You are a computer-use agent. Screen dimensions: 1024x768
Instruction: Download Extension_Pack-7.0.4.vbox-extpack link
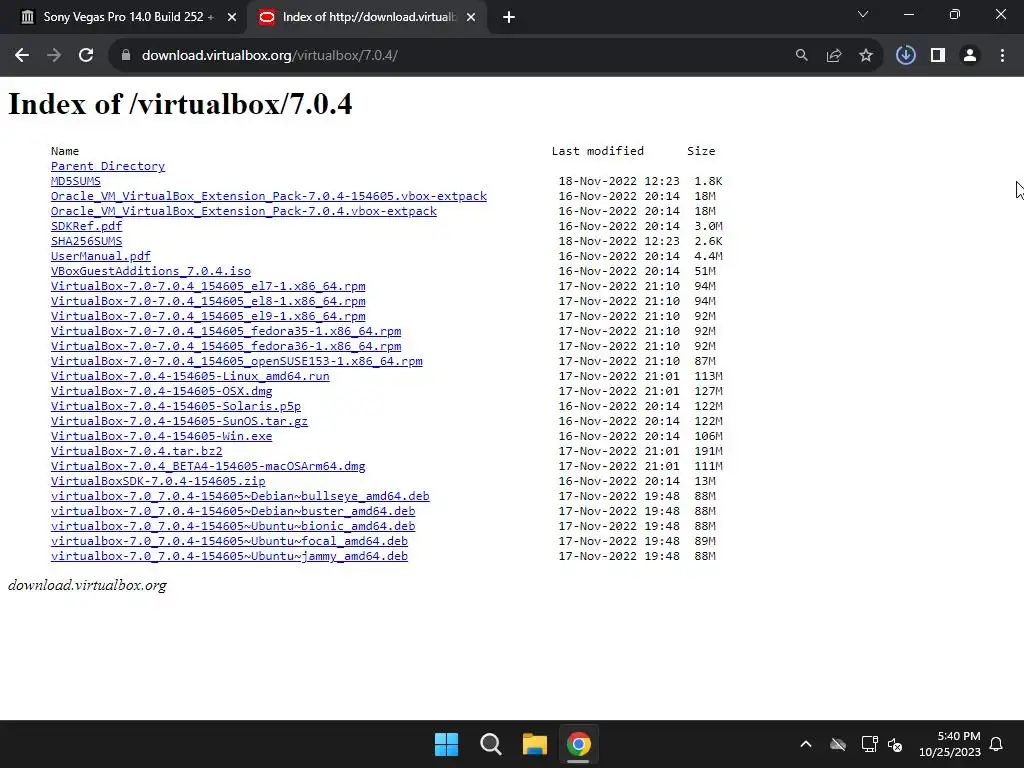(x=244, y=211)
